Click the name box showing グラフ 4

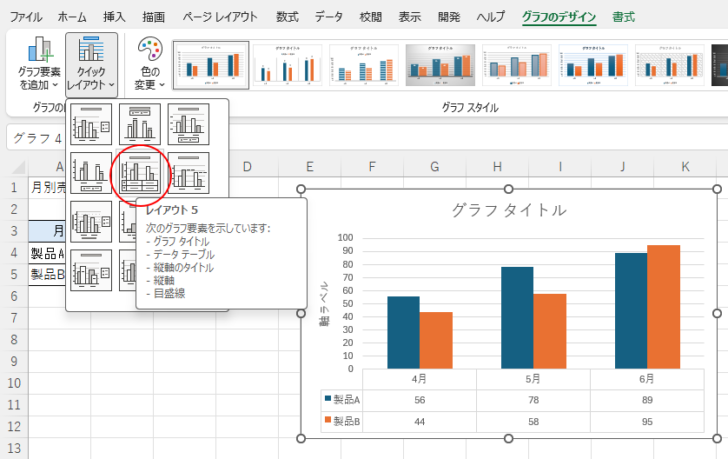37,138
